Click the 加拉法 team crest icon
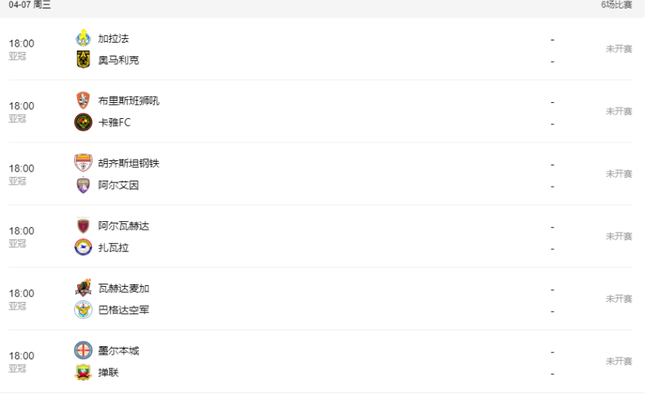650x395 pixels. click(83, 38)
